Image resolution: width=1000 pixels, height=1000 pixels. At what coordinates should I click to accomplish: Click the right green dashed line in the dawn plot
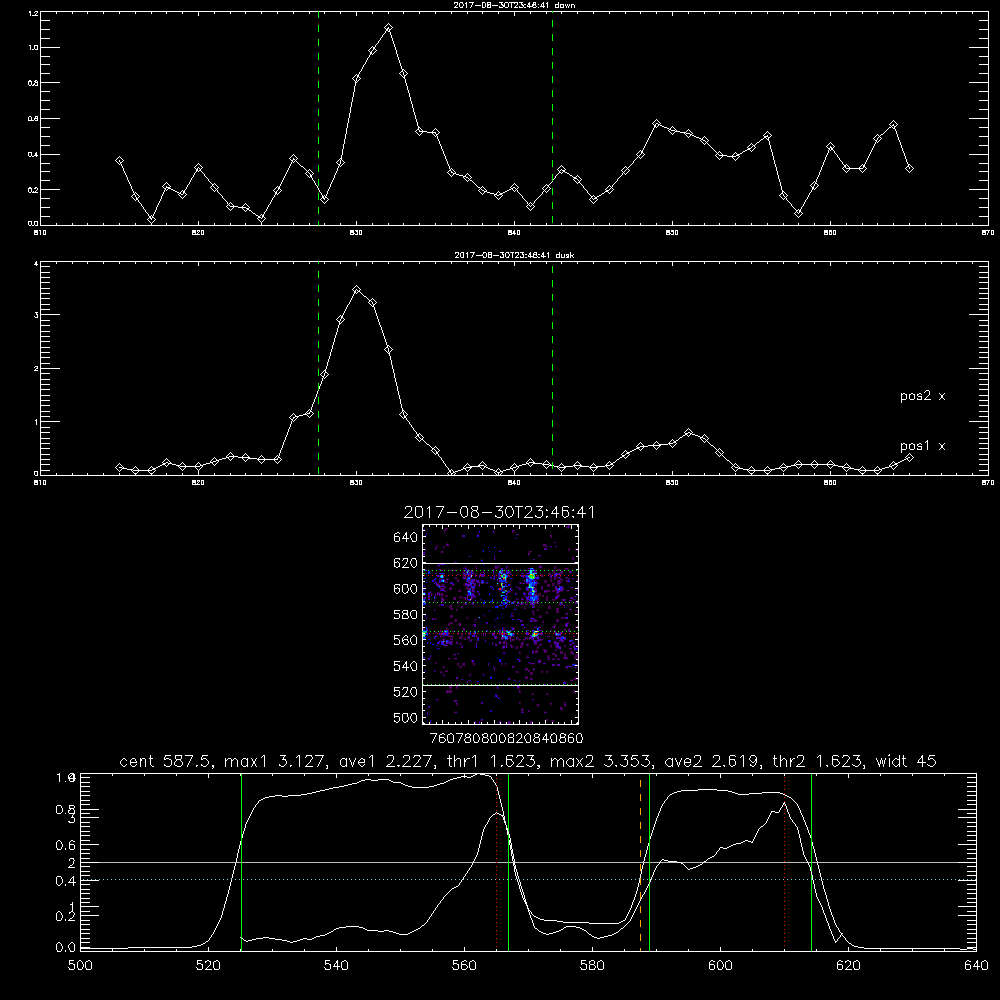tap(552, 119)
